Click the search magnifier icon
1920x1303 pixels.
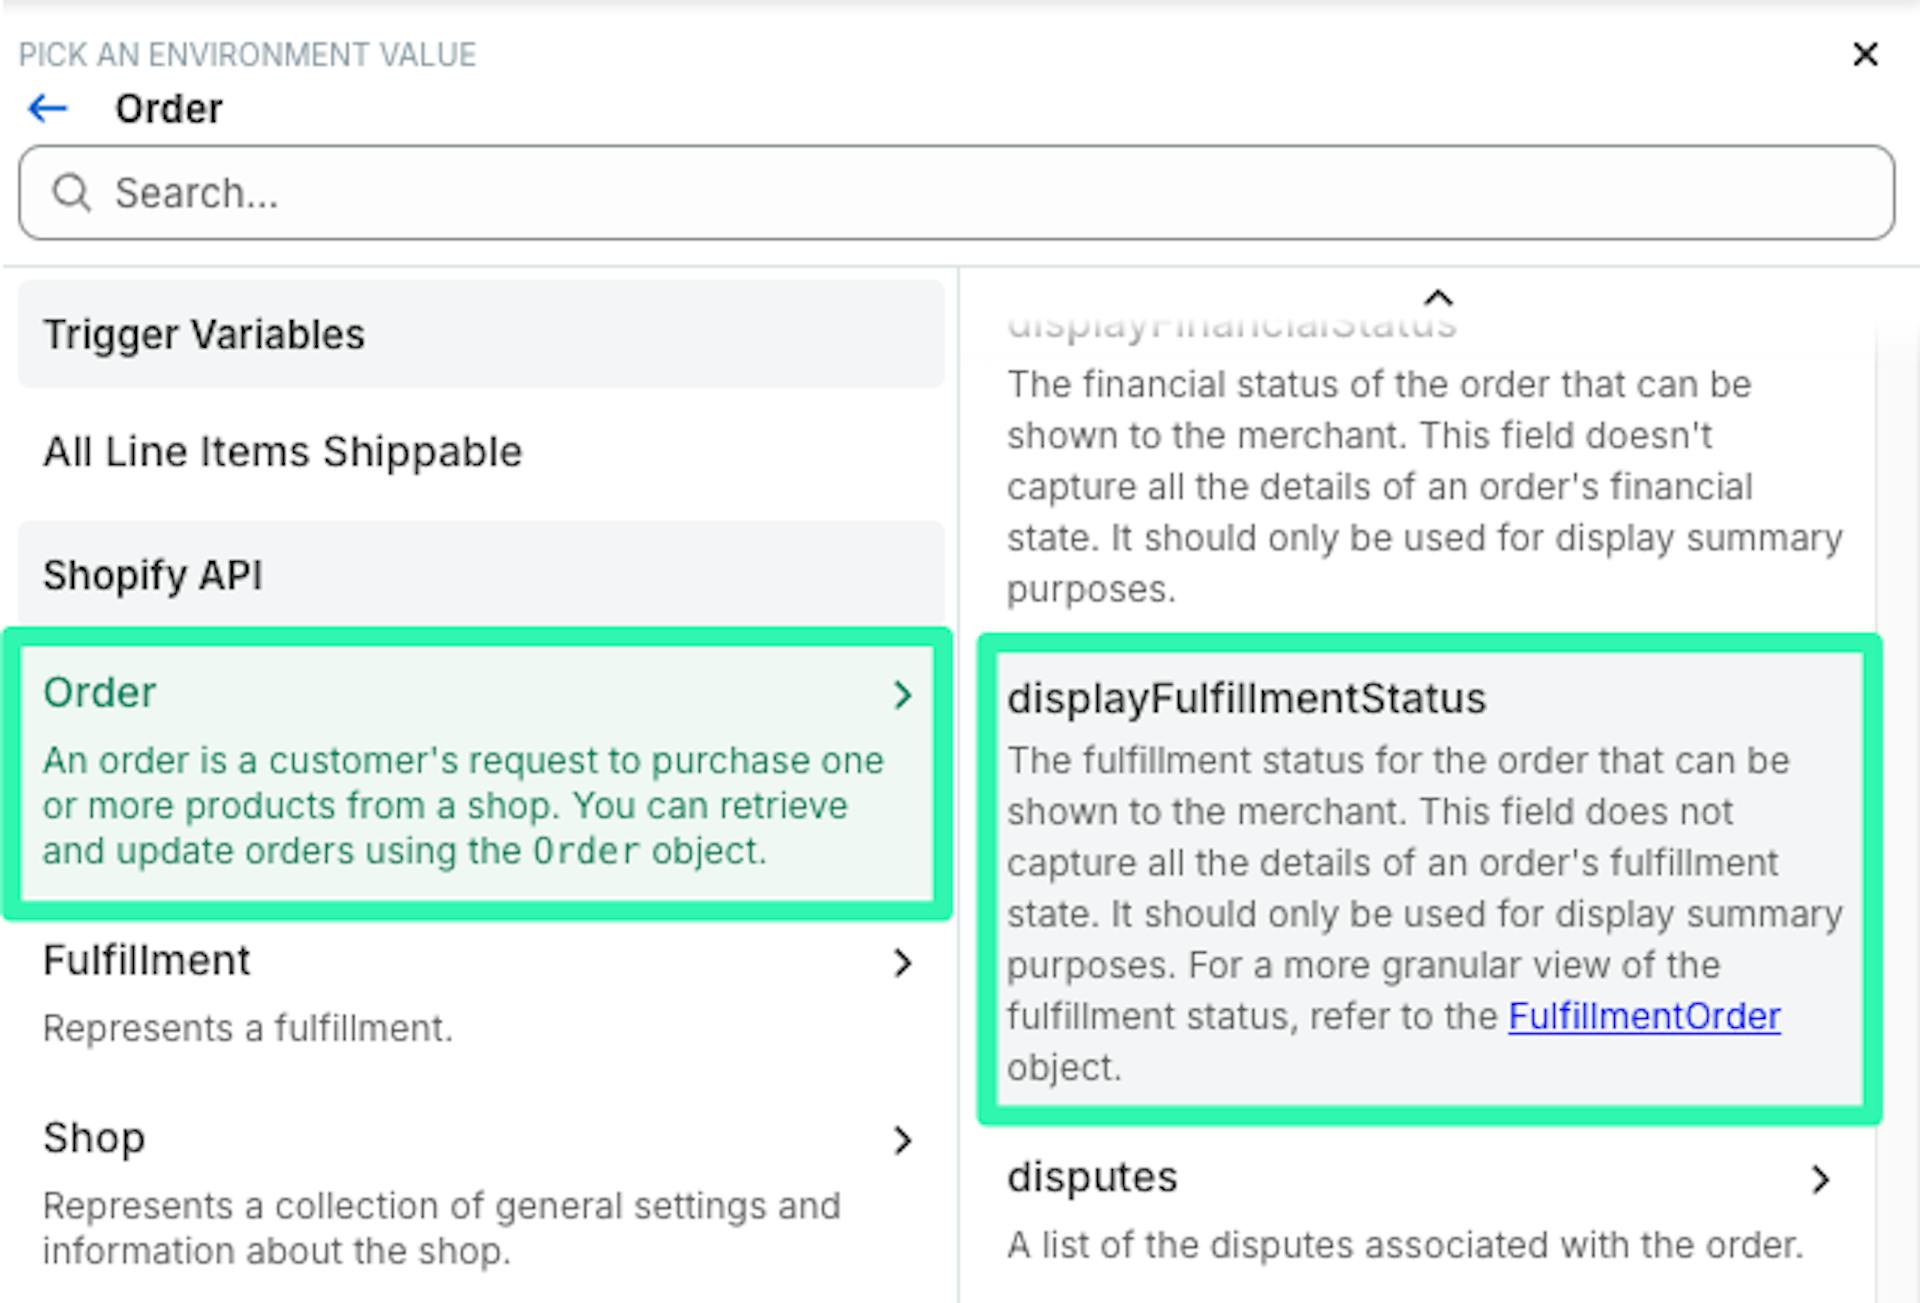tap(71, 192)
